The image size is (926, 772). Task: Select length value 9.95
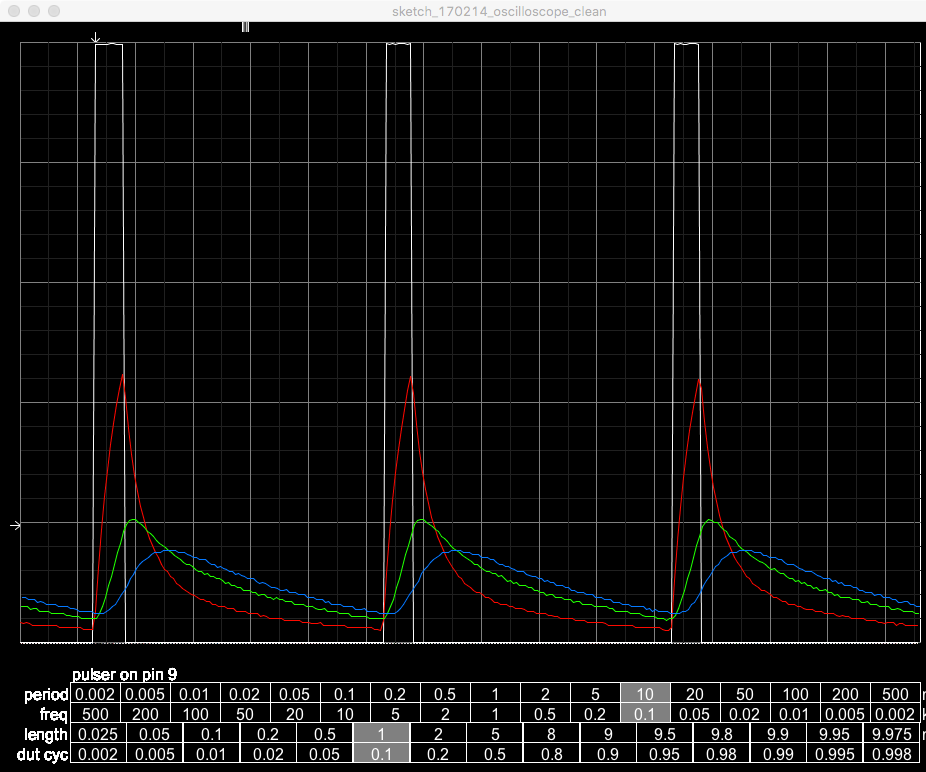(x=835, y=734)
